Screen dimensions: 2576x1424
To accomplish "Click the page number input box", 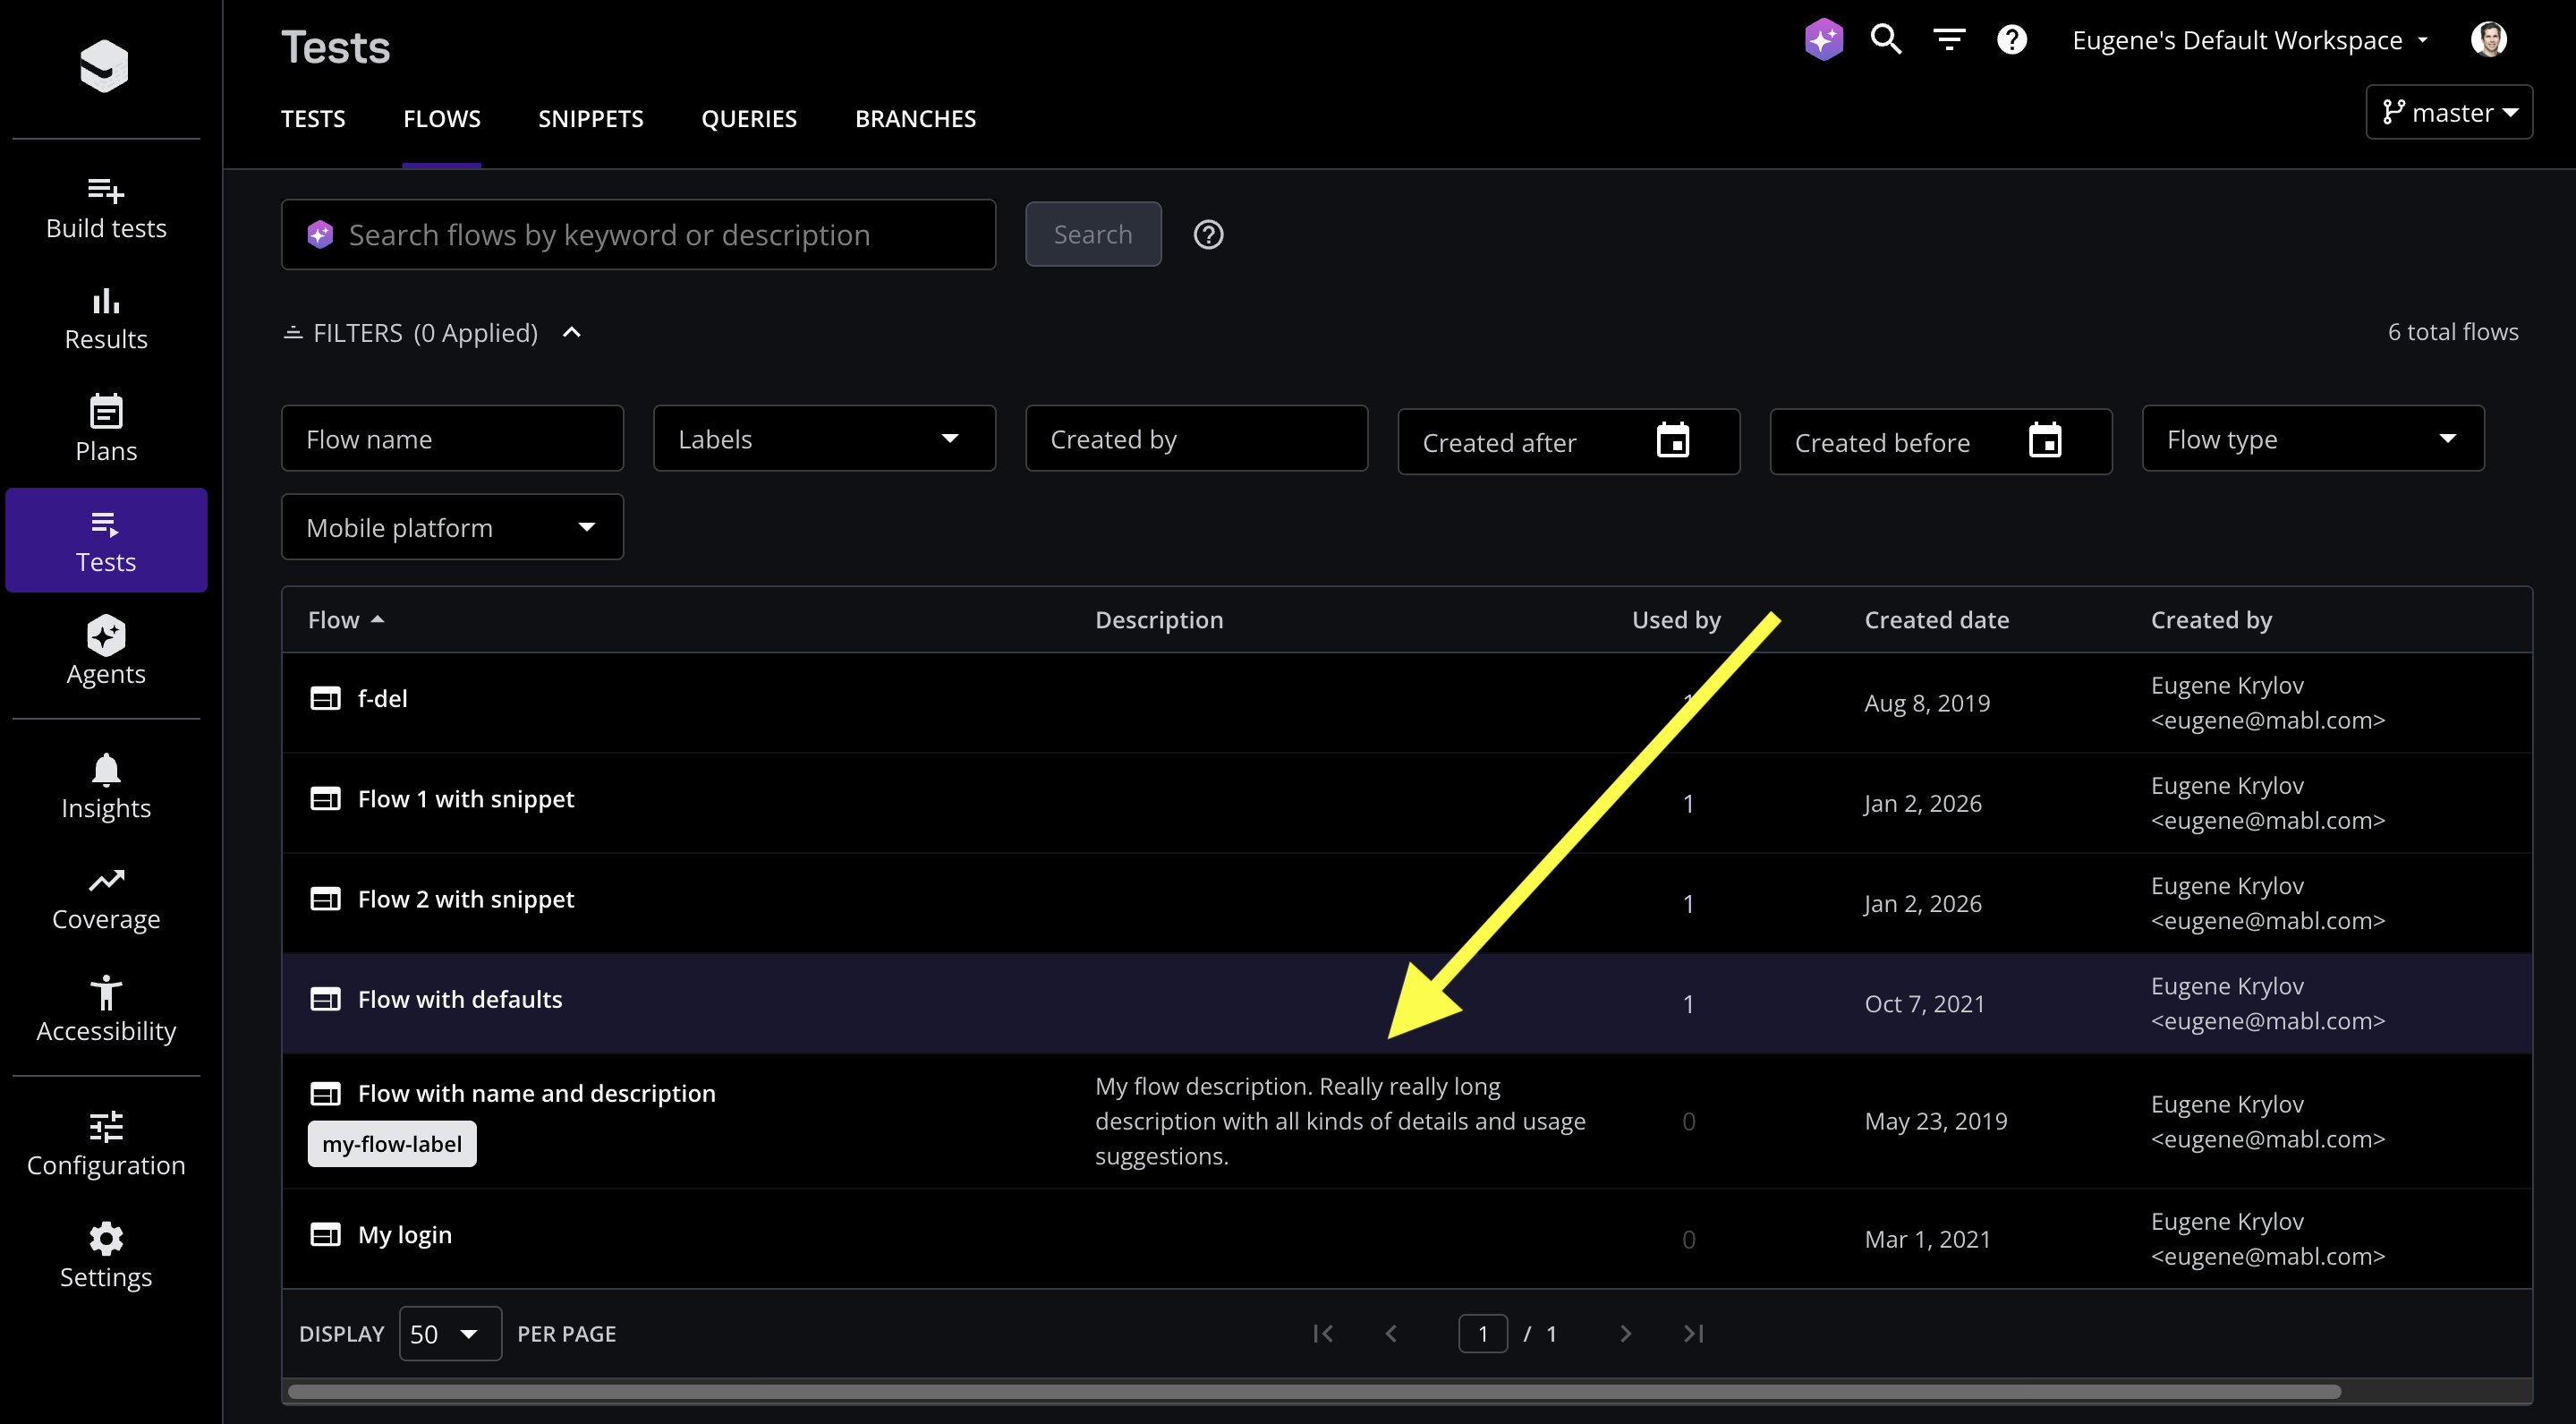I will 1483,1333.
